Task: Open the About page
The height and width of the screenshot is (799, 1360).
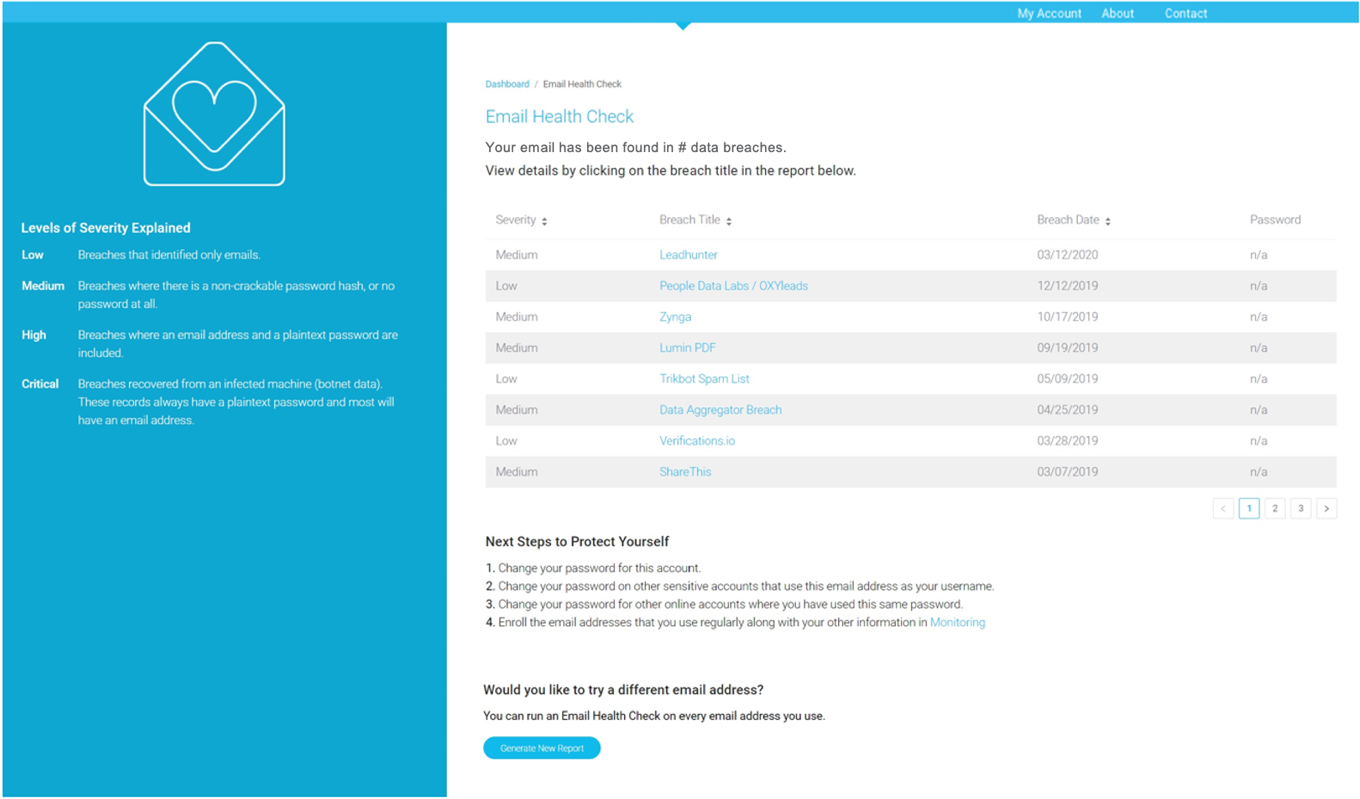Action: point(1117,13)
